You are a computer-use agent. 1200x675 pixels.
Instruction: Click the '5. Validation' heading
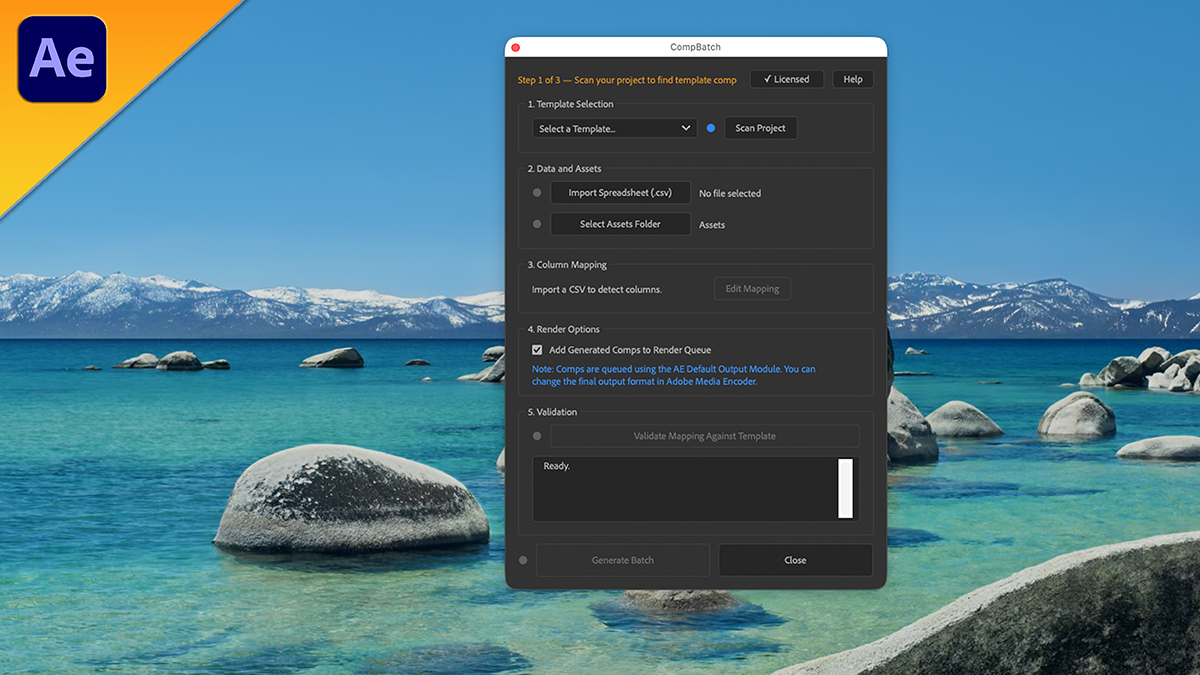552,412
